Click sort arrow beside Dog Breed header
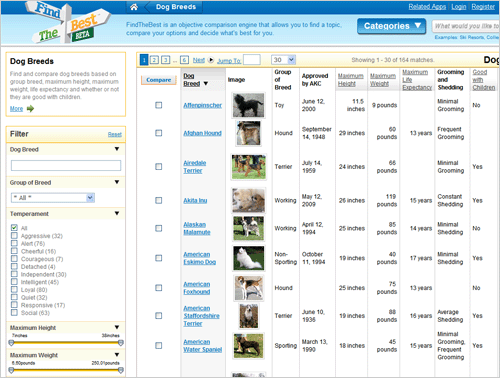Viewport: 500px width, 378px height. 206,83
